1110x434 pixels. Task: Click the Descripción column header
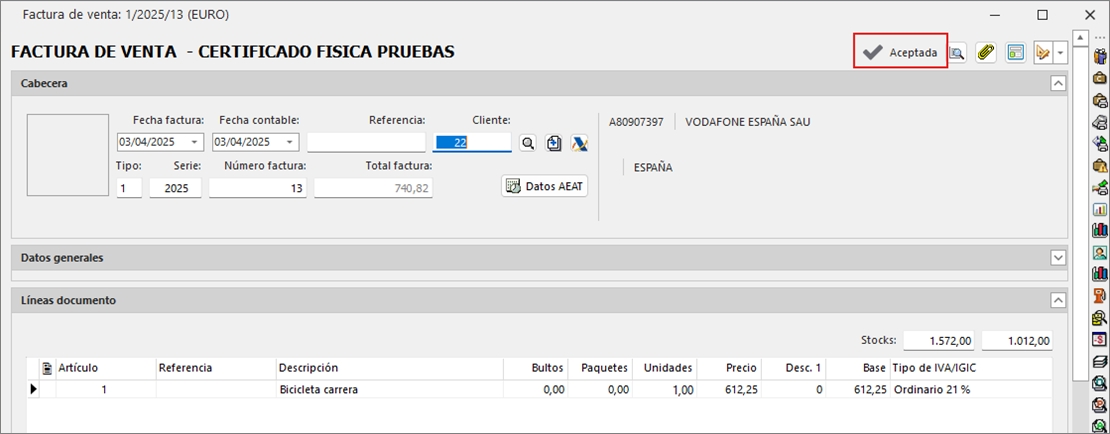[389, 368]
